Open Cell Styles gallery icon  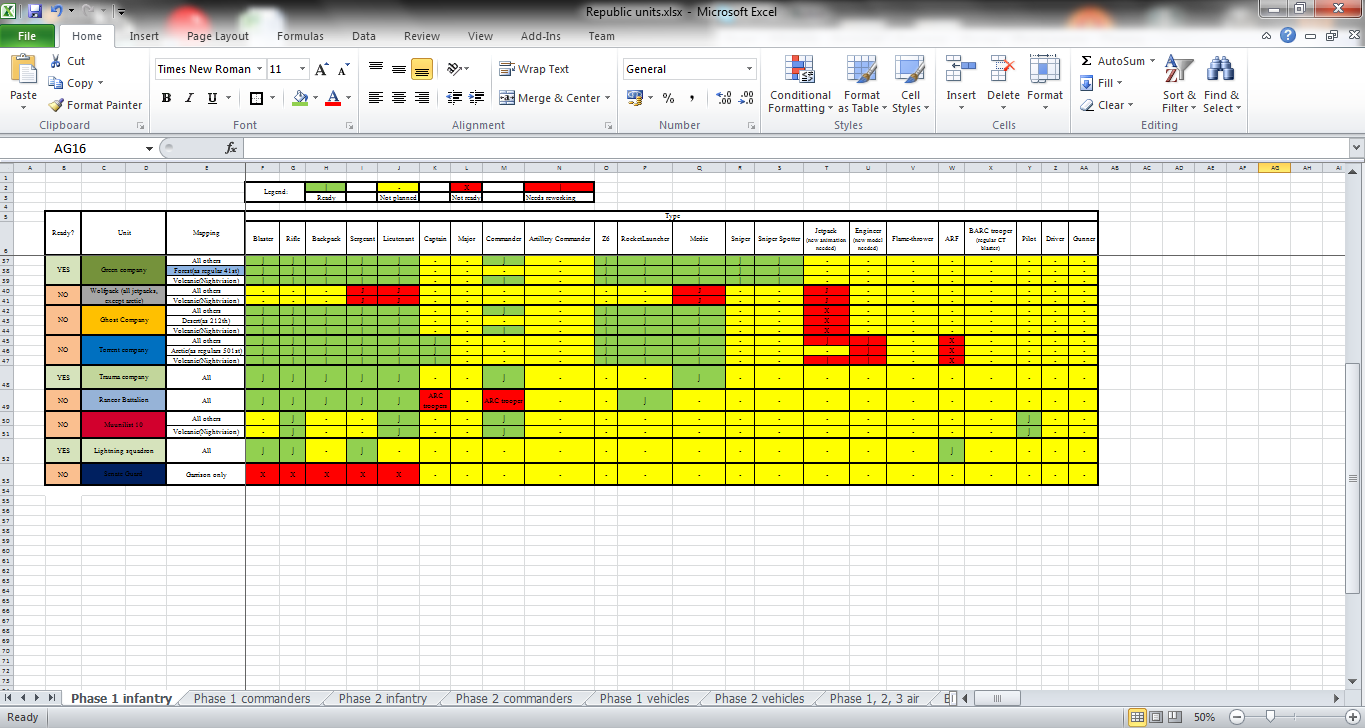pos(909,70)
